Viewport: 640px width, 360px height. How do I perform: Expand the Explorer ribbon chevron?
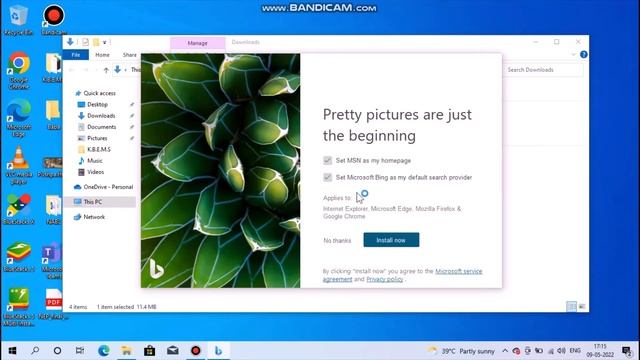pos(573,54)
